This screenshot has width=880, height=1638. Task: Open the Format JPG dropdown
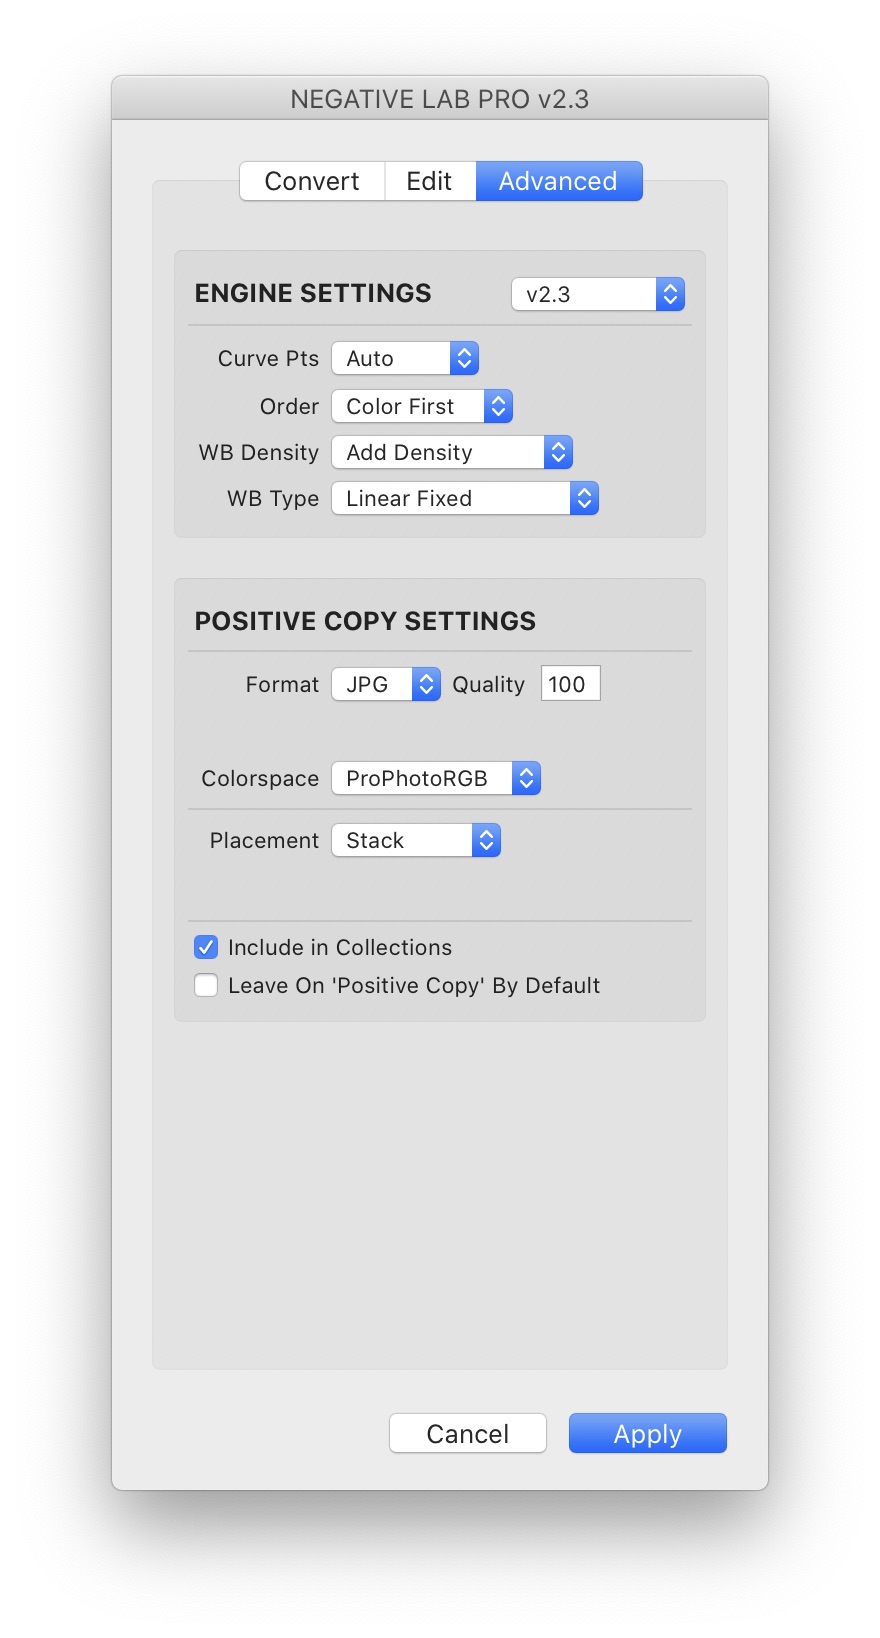(x=386, y=684)
